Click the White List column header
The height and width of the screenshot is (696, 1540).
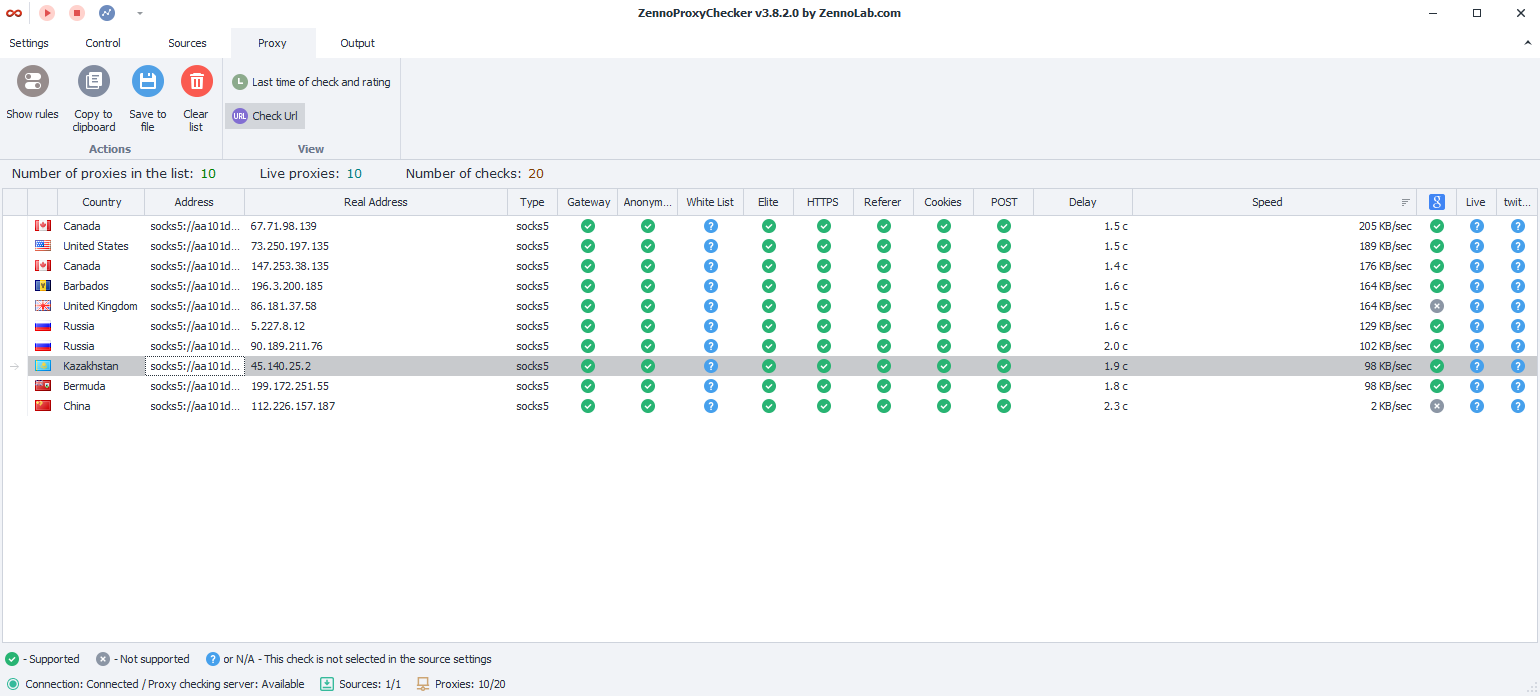(x=710, y=202)
